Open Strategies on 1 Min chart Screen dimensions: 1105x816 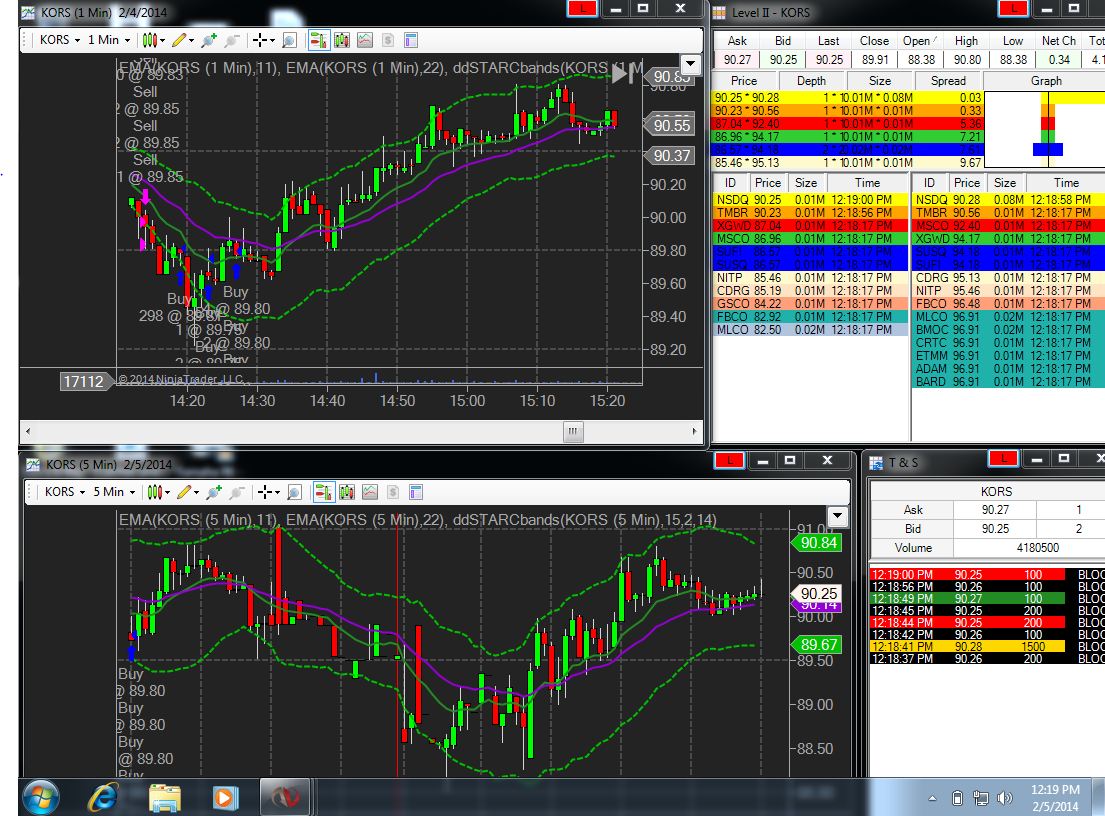(x=388, y=40)
